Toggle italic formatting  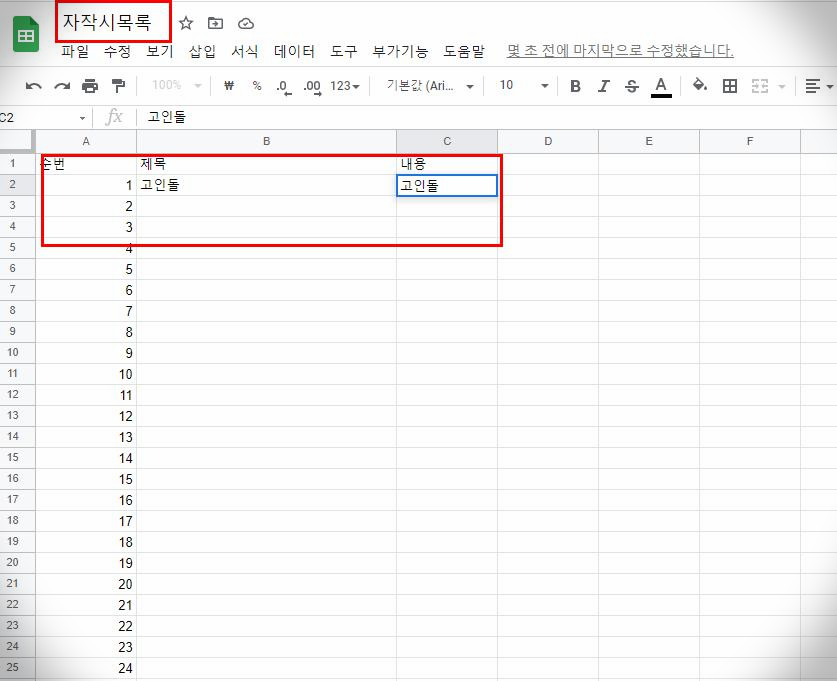pyautogui.click(x=604, y=86)
